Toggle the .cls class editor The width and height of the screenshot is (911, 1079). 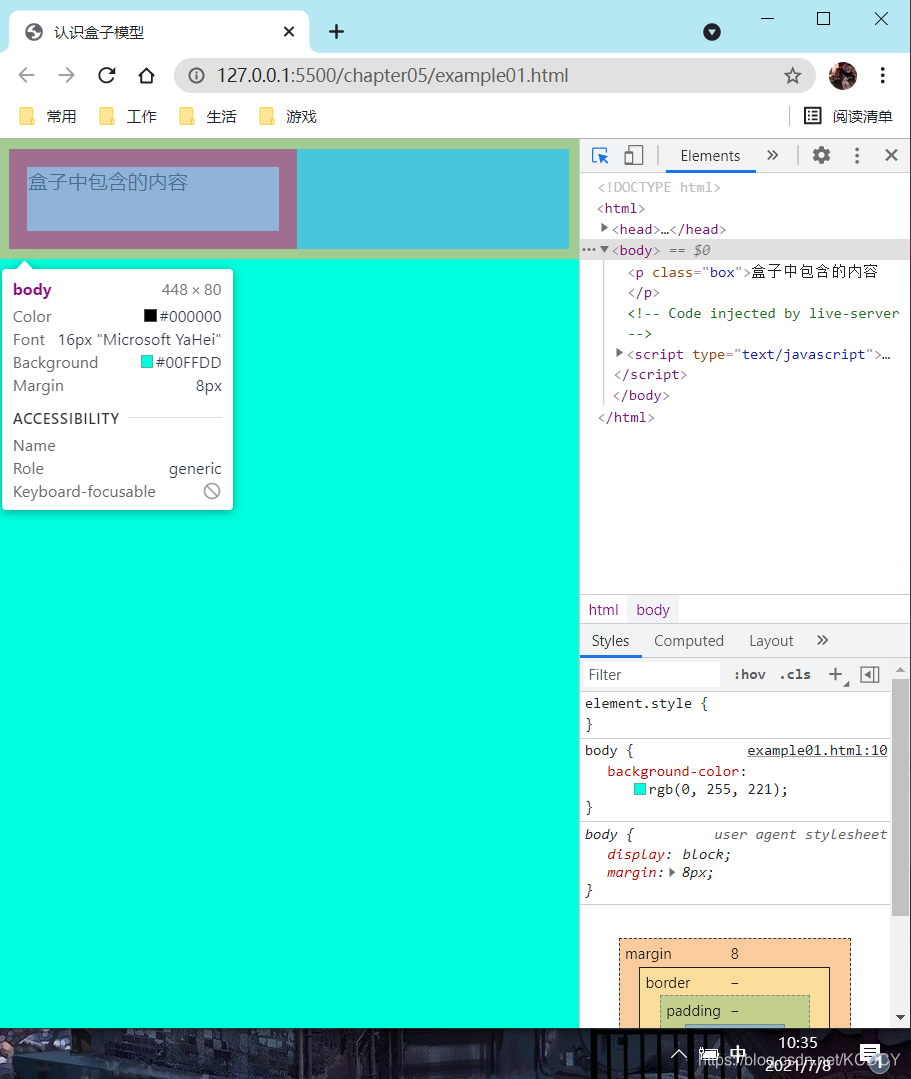795,674
